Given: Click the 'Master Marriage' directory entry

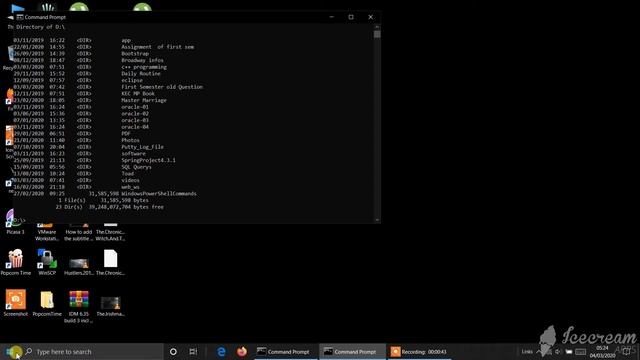Looking at the screenshot, I should [144, 100].
